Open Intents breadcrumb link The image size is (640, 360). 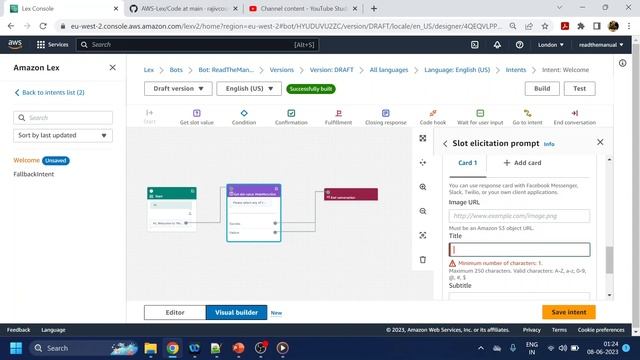pos(516,70)
